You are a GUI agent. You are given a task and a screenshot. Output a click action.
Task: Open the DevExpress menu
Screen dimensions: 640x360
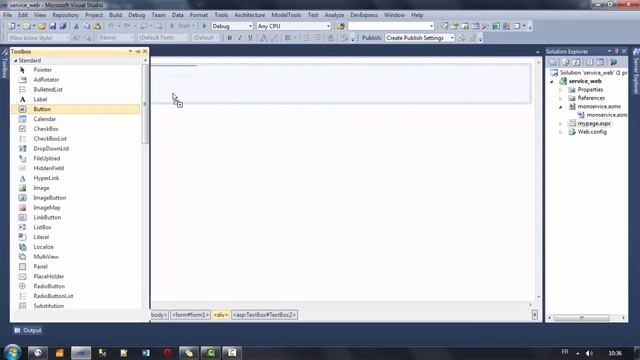click(364, 15)
